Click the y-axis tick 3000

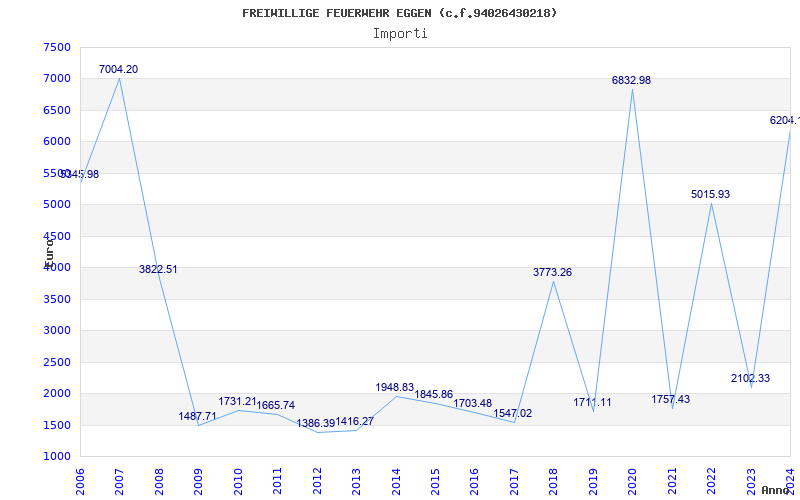(x=57, y=331)
